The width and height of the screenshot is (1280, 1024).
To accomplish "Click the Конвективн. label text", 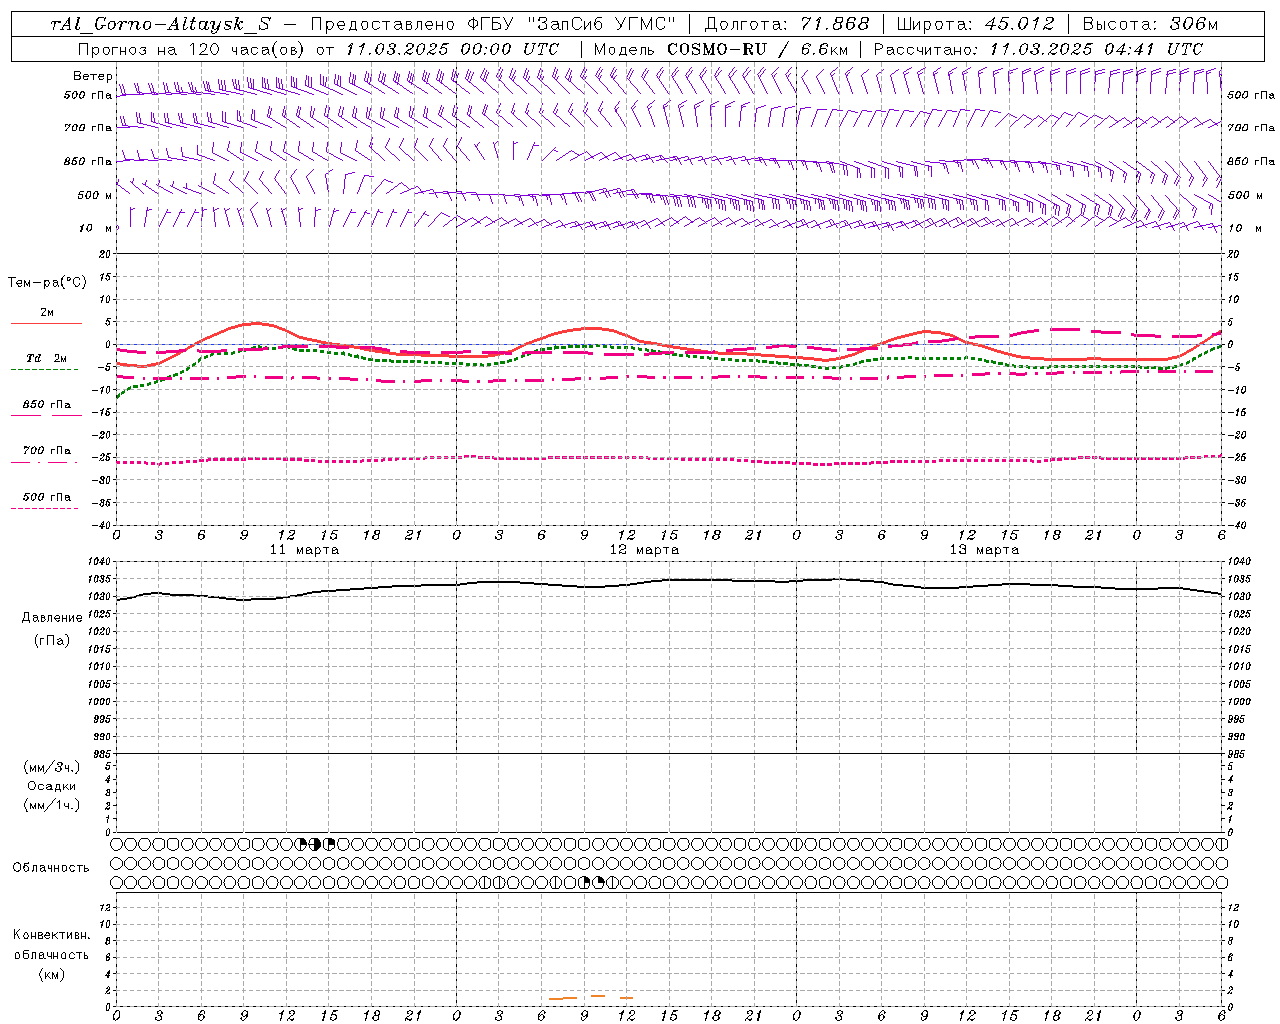I will (x=51, y=935).
